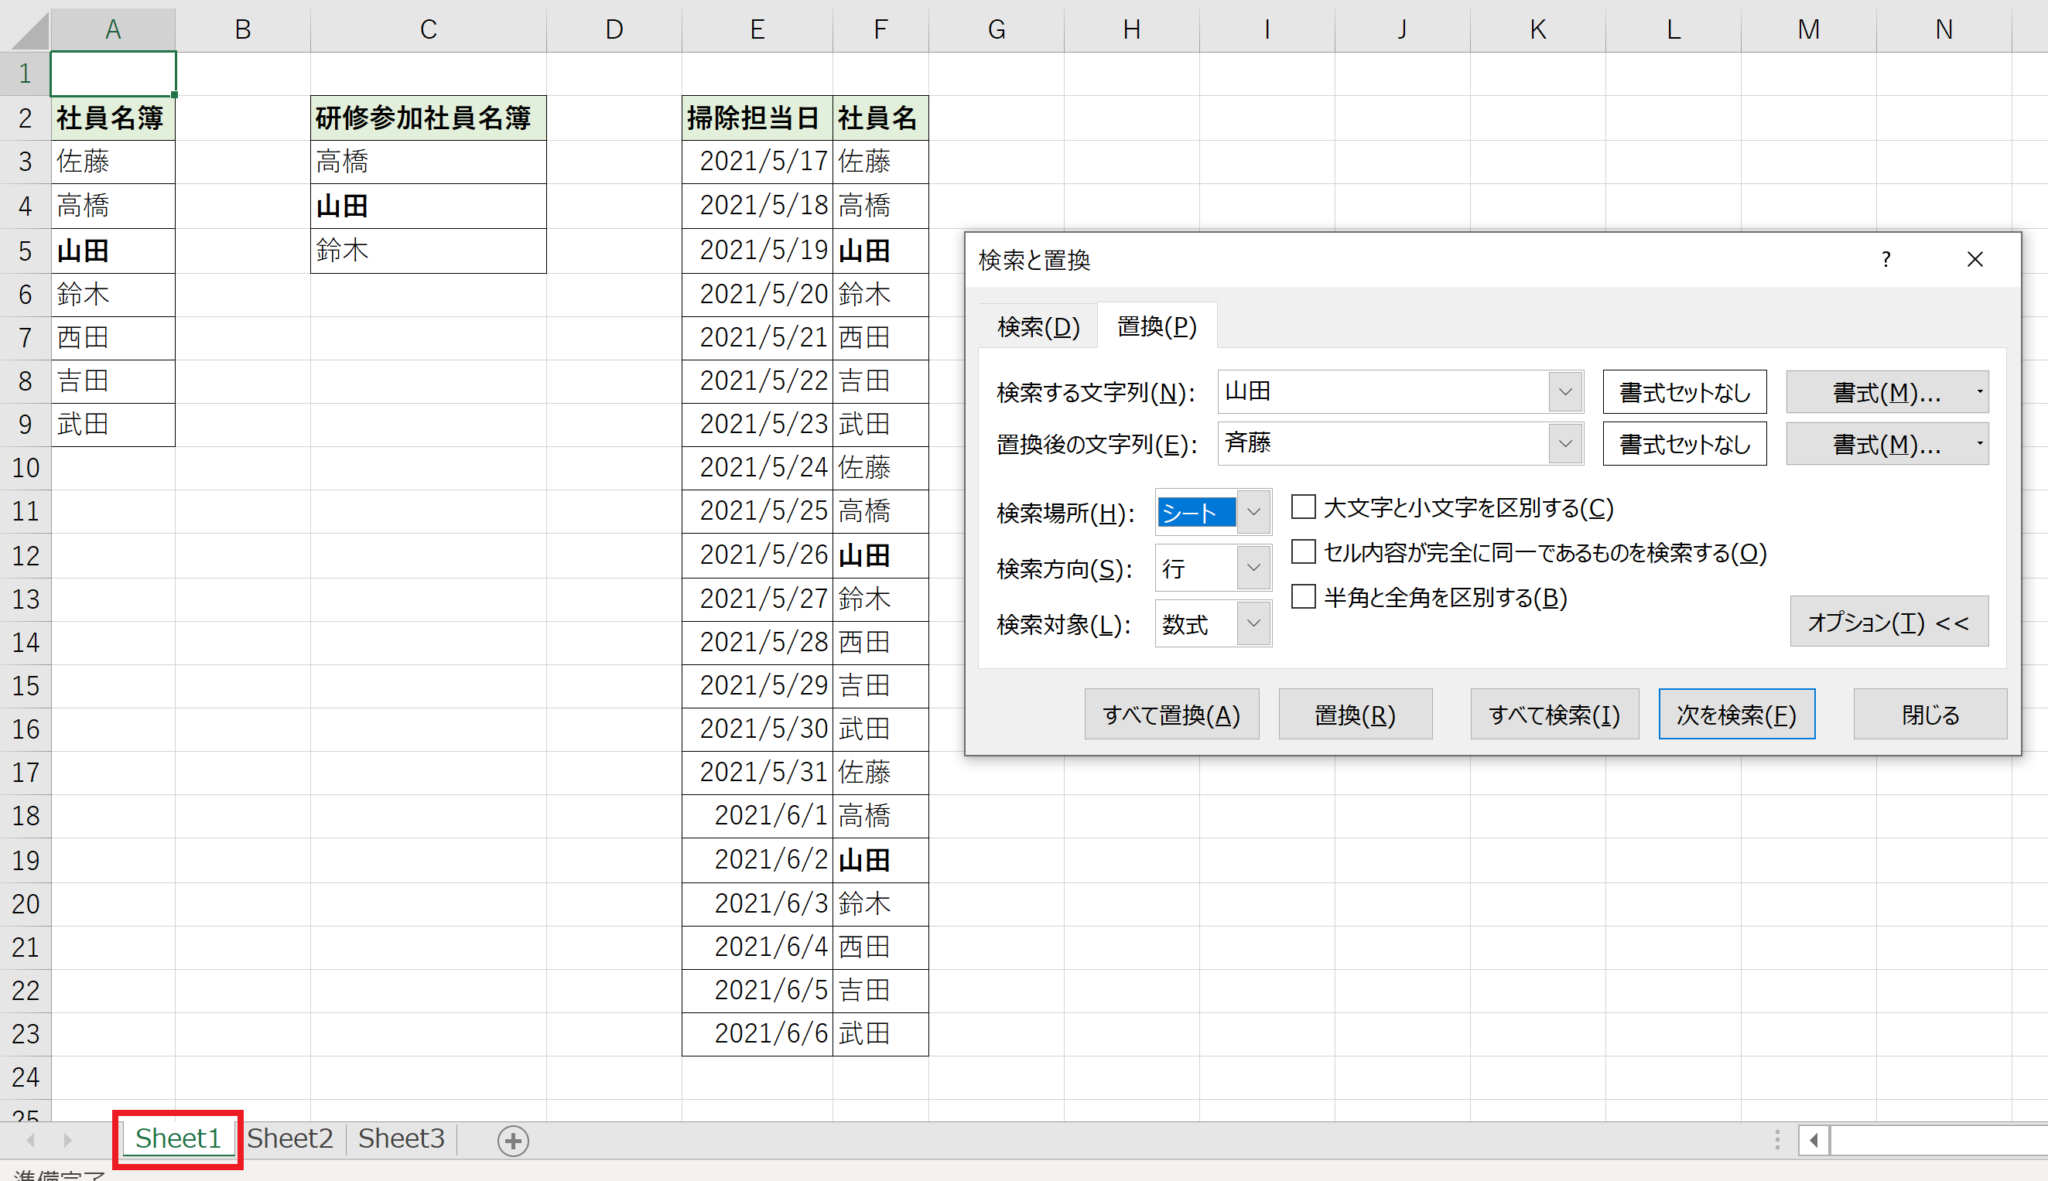The width and height of the screenshot is (2048, 1181).
Task: Enable 大文字と小文字を区別する checkbox
Action: (x=1303, y=507)
